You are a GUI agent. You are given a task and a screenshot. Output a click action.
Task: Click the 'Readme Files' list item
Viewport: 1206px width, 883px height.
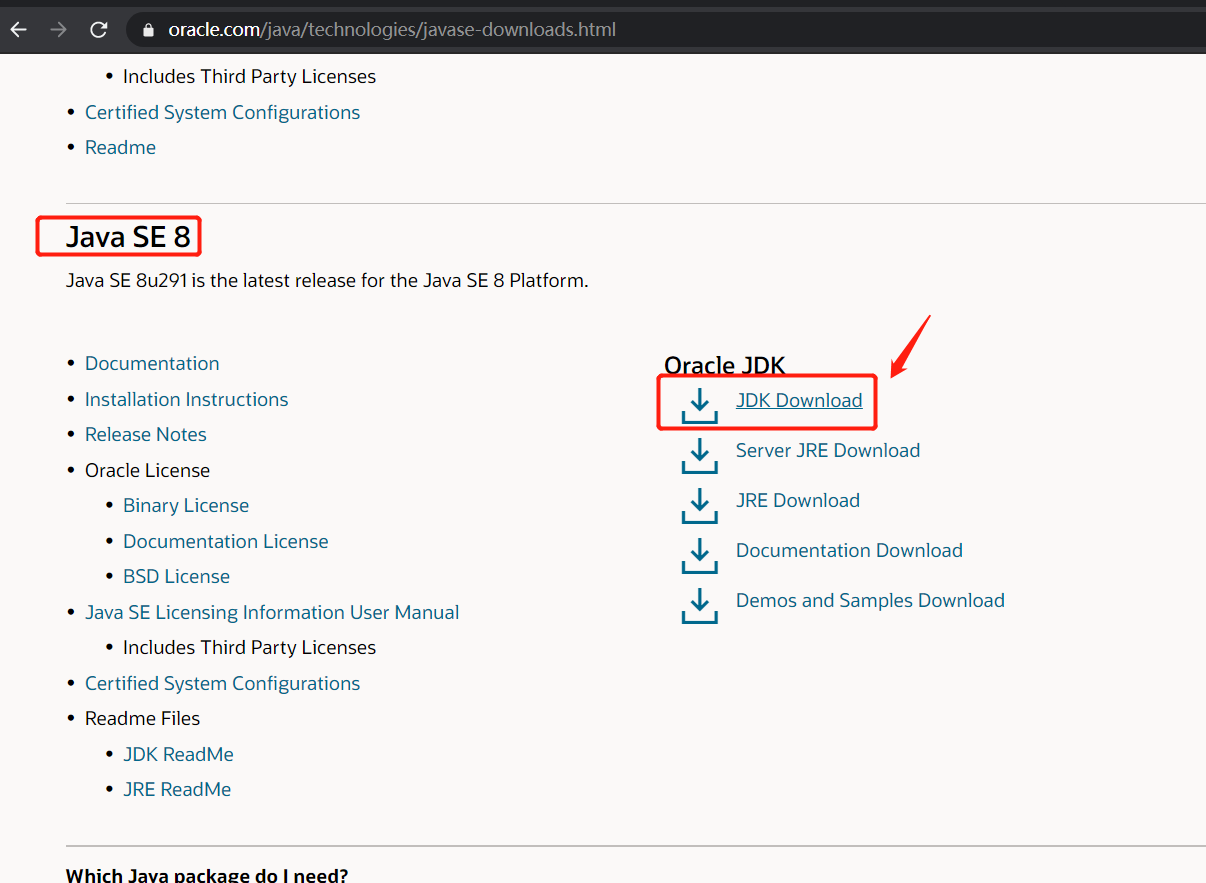(x=142, y=718)
